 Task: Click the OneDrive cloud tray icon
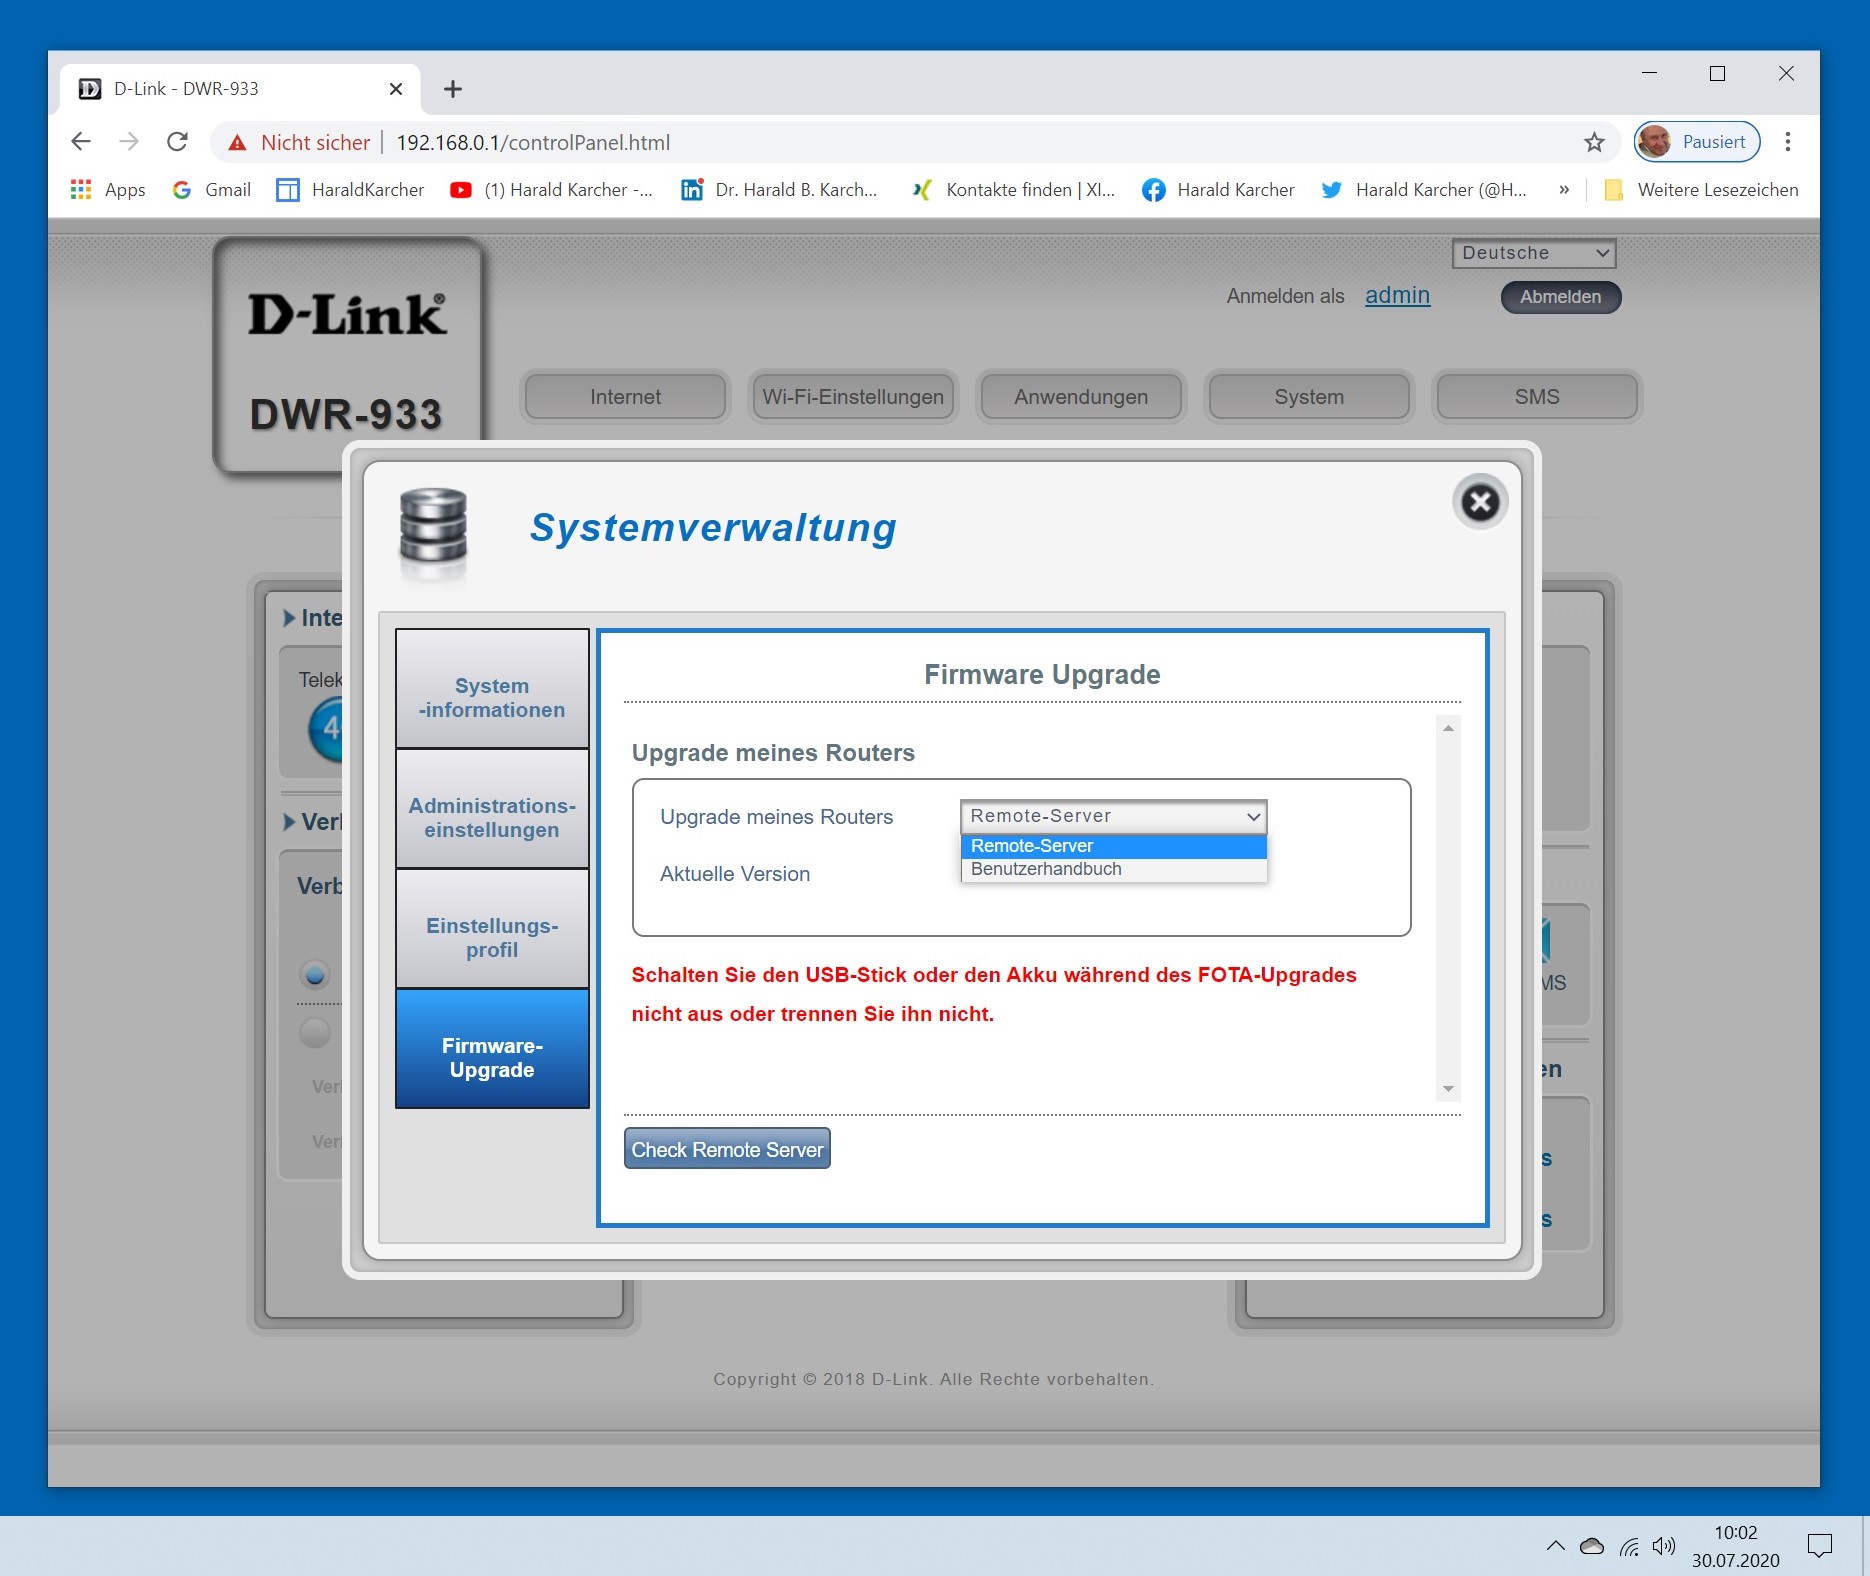coord(1592,1546)
